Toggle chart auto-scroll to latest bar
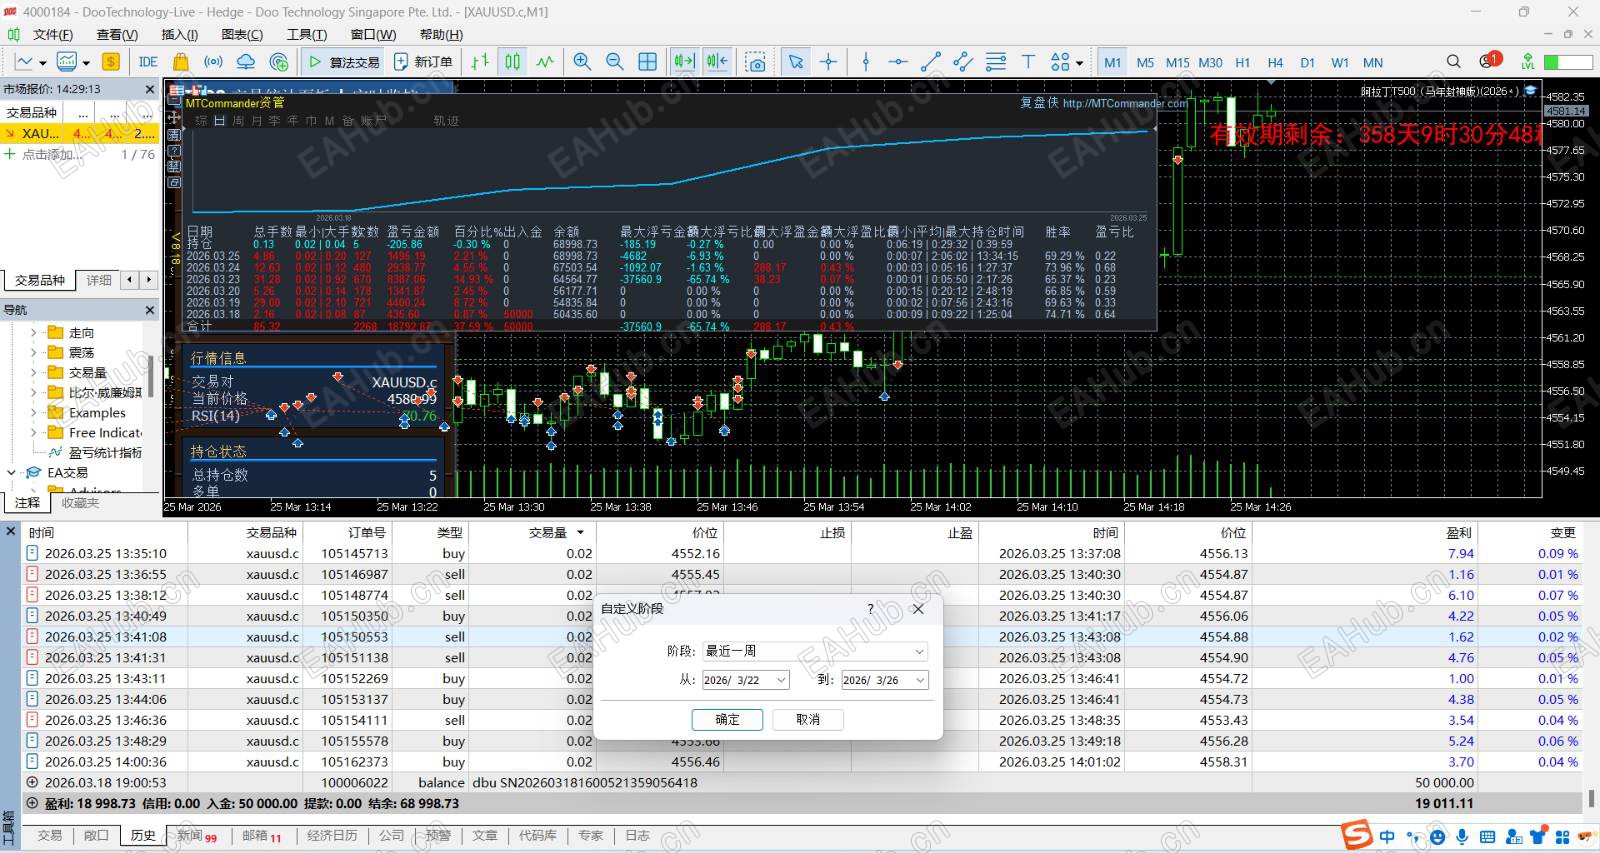Screen dimensions: 1600x853 click(684, 62)
